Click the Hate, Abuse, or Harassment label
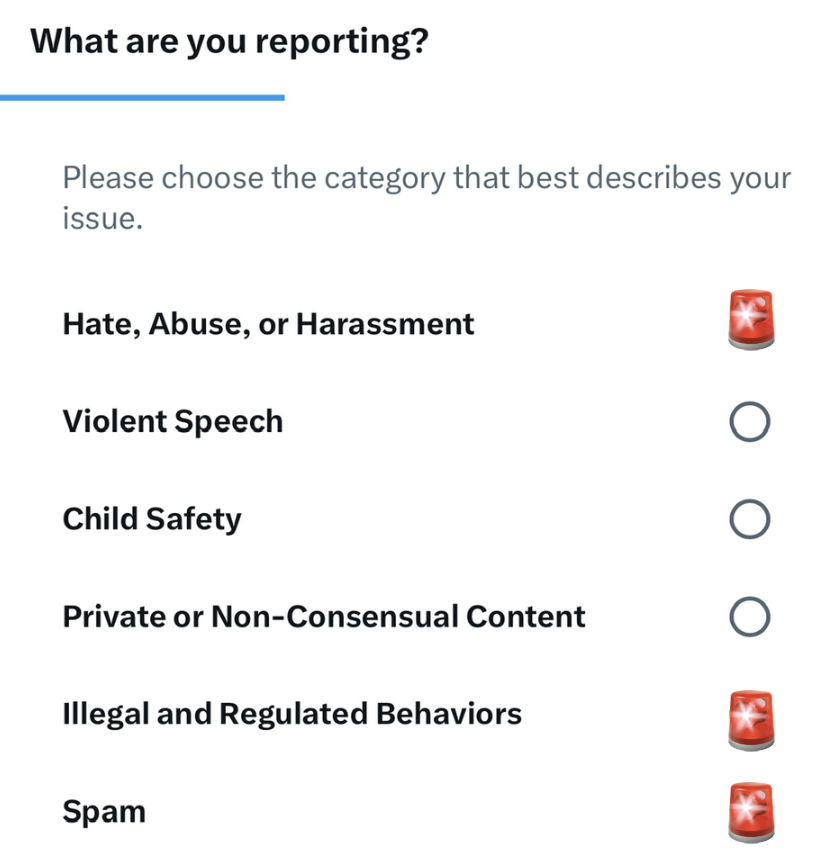The width and height of the screenshot is (840, 868). 269,324
